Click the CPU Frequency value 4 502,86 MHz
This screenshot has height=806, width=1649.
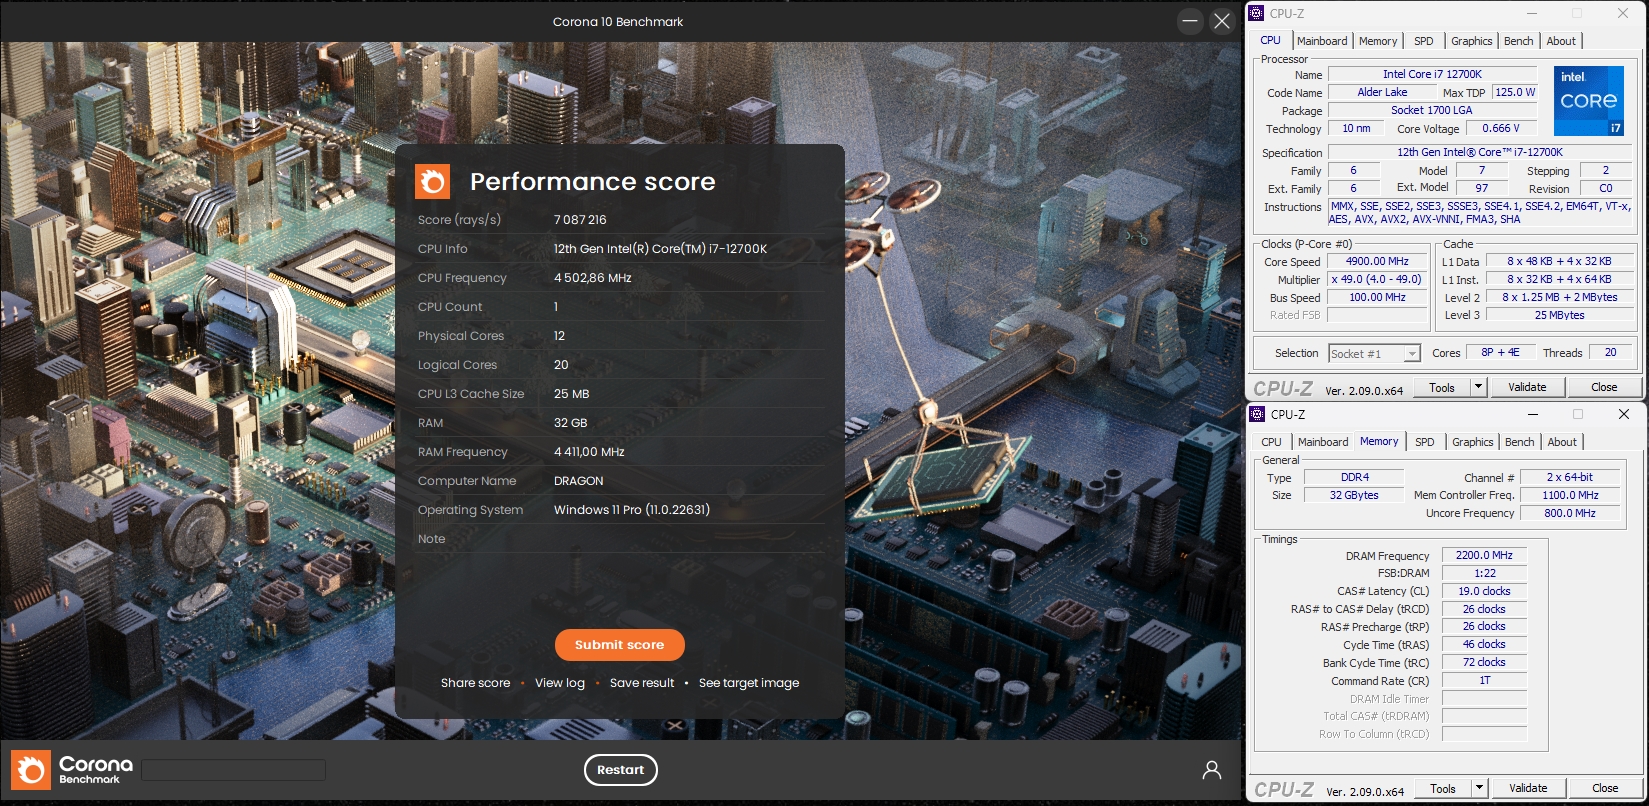tap(593, 278)
